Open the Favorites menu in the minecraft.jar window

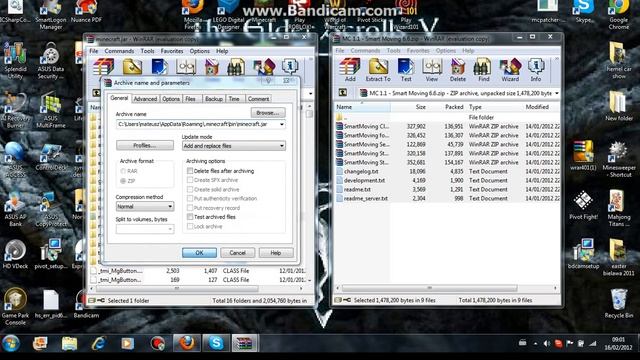[172, 51]
